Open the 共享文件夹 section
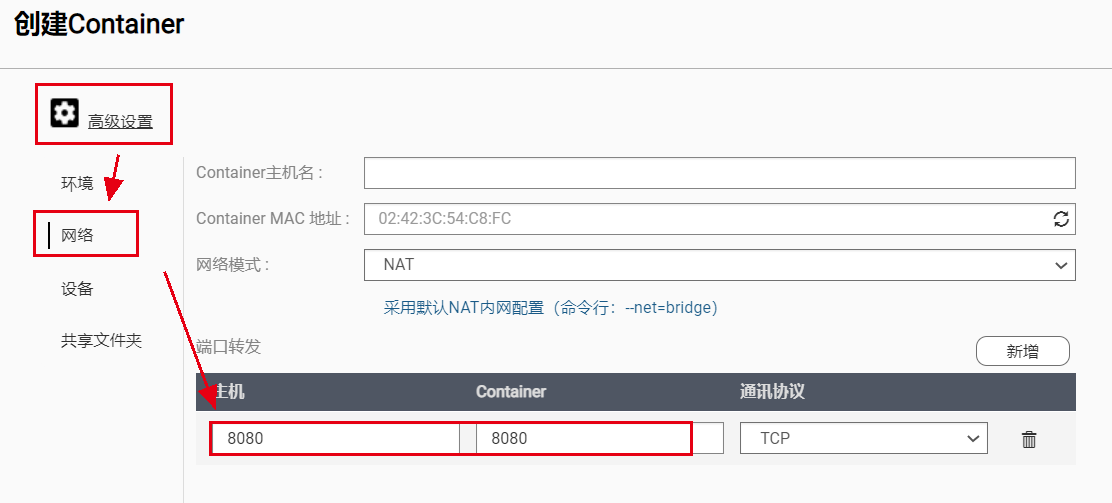 pos(101,341)
